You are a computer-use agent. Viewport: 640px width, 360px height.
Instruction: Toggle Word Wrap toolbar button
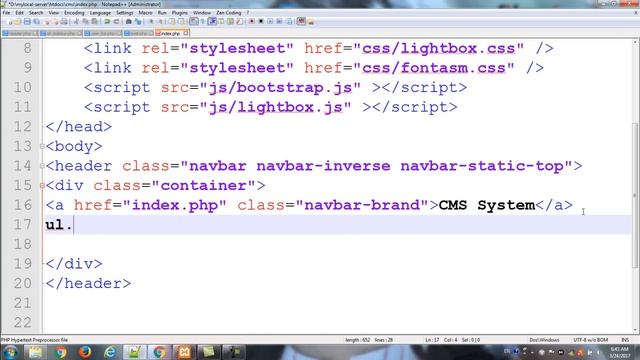point(194,21)
